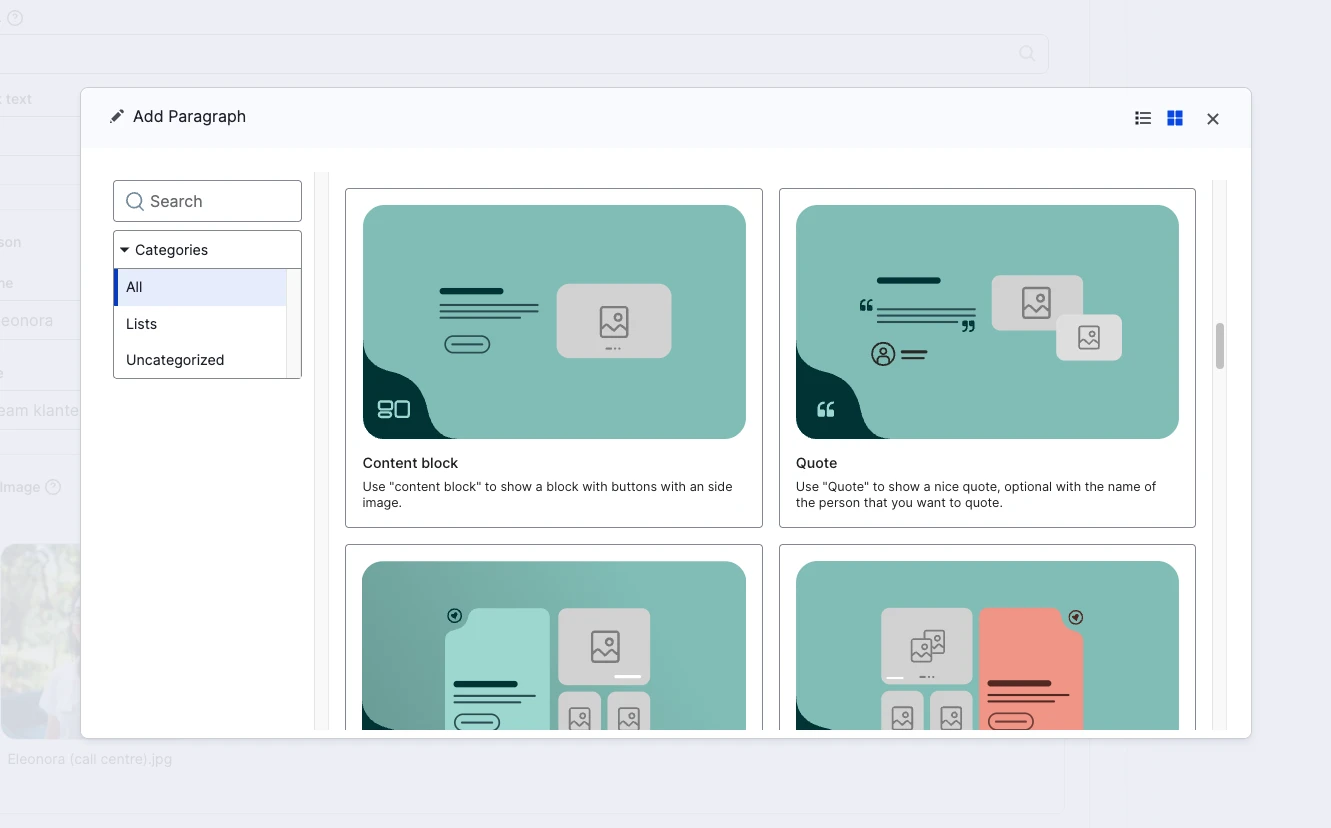The width and height of the screenshot is (1331, 828).
Task: Click the Content block description text
Action: click(x=547, y=495)
